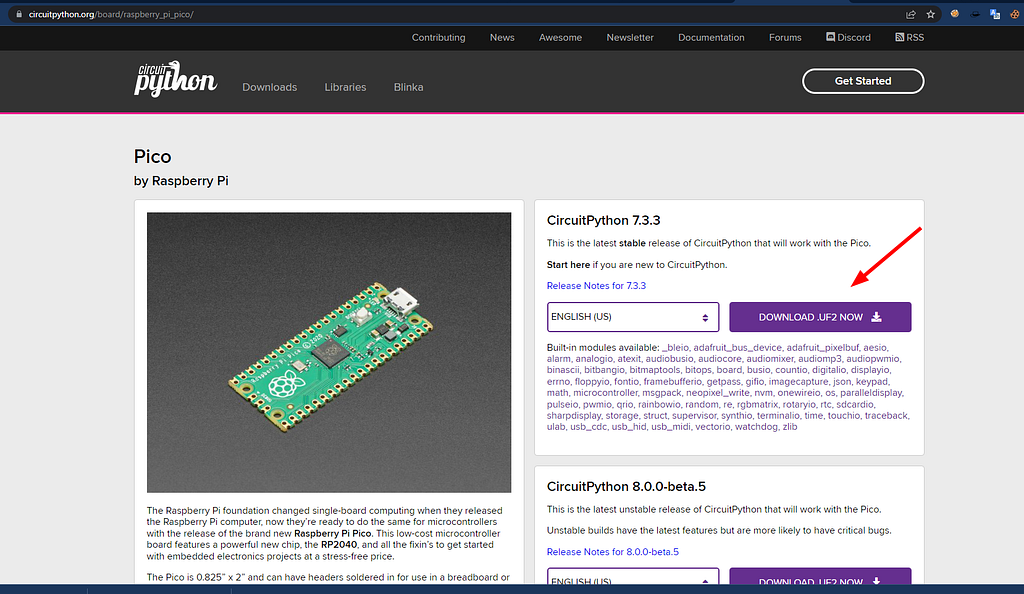Open the cookie extension icon
Viewport: 1024px width, 594px height.
click(1015, 14)
